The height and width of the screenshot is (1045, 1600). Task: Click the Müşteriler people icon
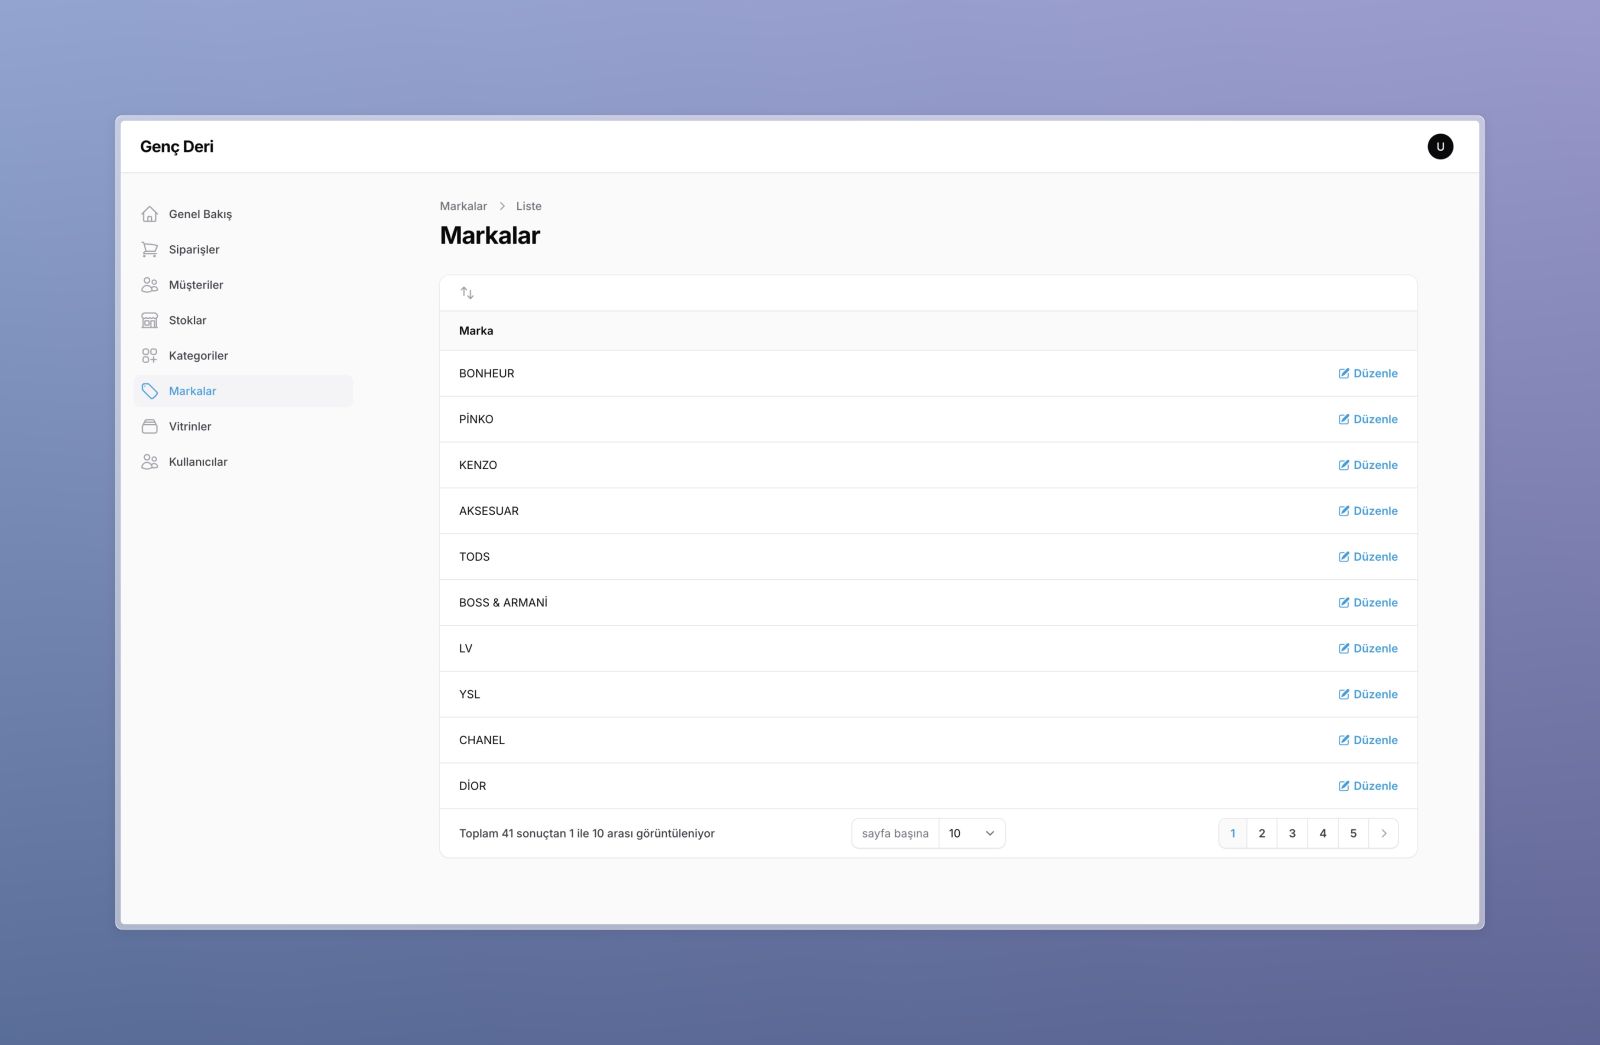[x=150, y=285]
